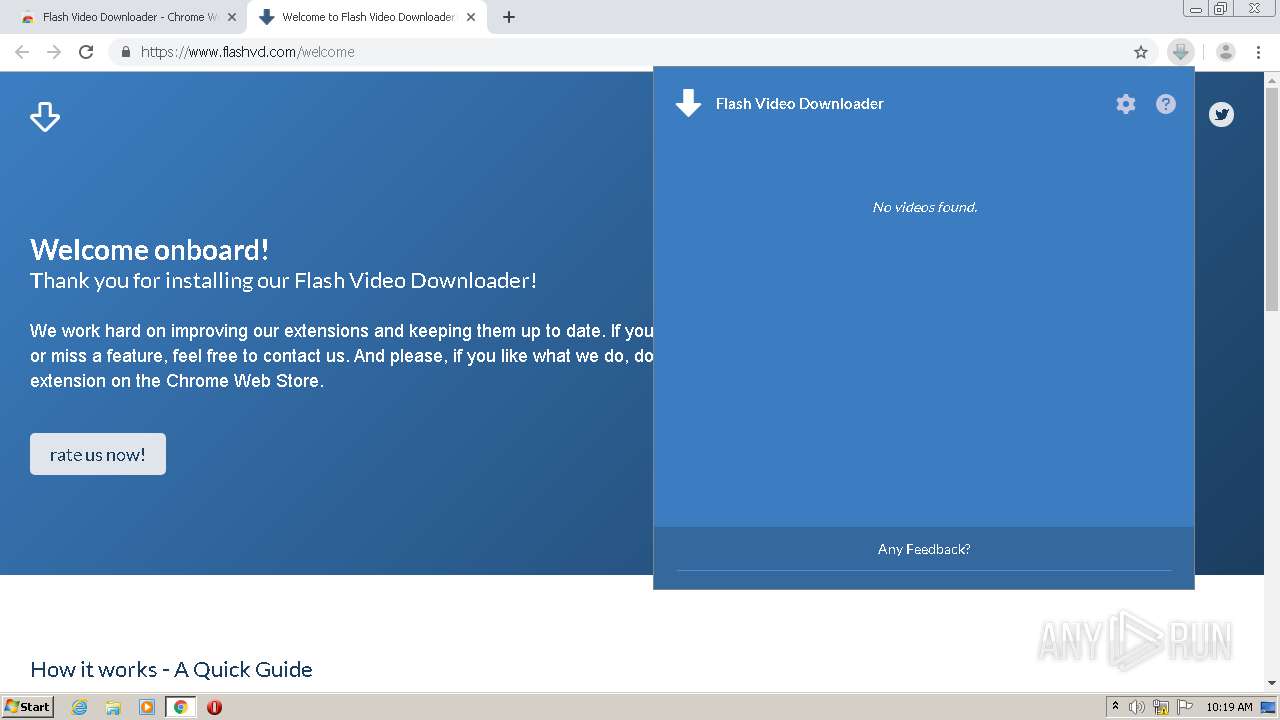Go back to previous page
This screenshot has height=720, width=1280.
click(x=22, y=52)
